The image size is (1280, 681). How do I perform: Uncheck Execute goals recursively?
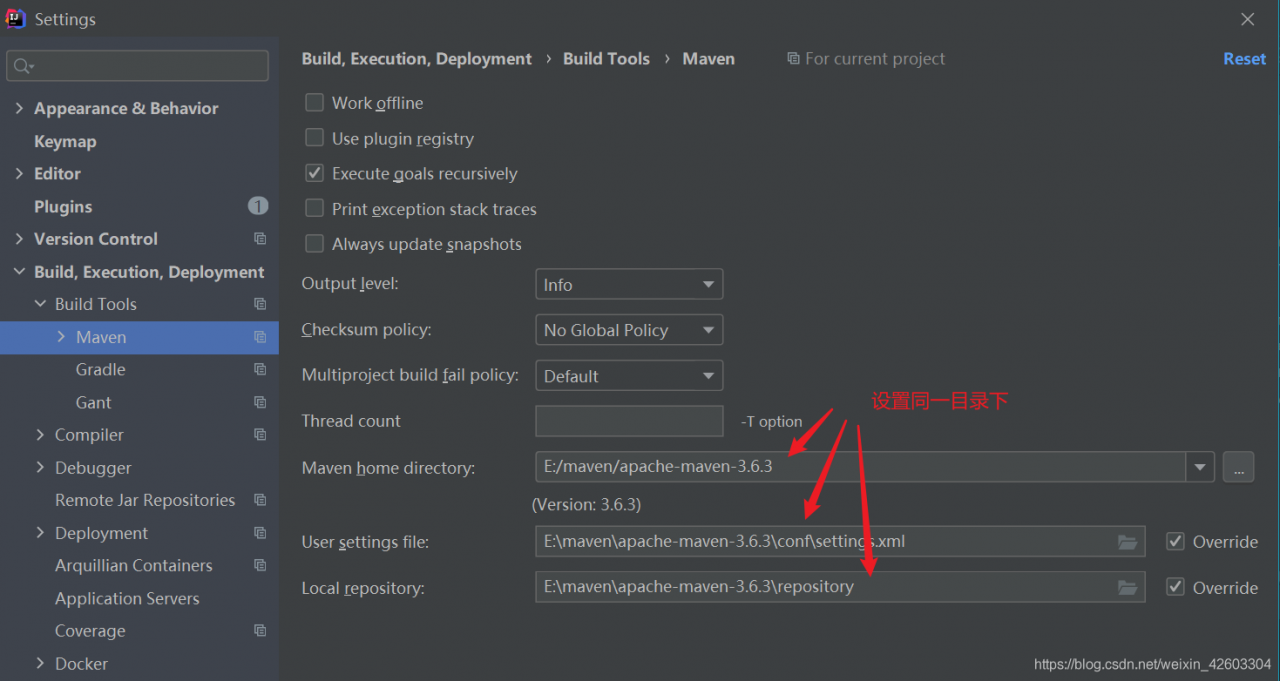314,173
